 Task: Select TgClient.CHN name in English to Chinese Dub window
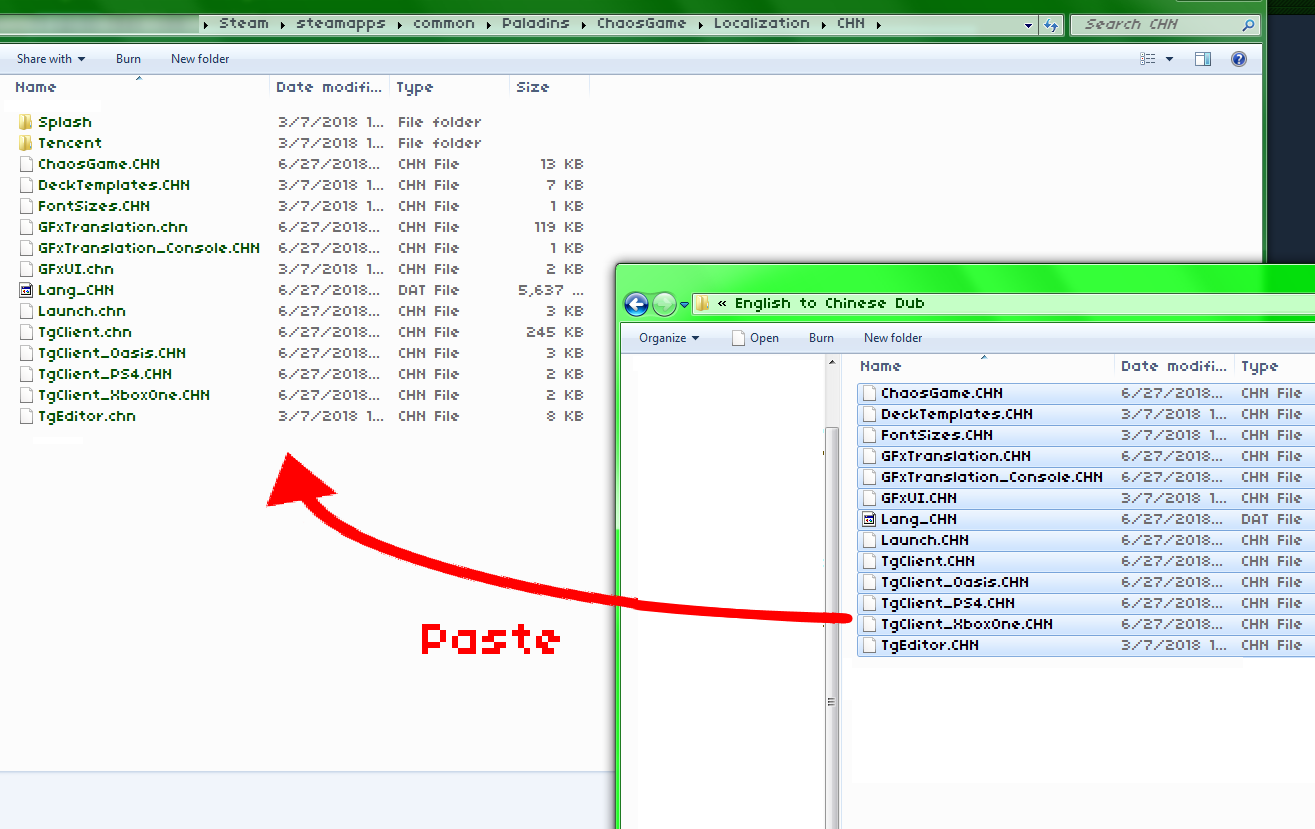928,561
